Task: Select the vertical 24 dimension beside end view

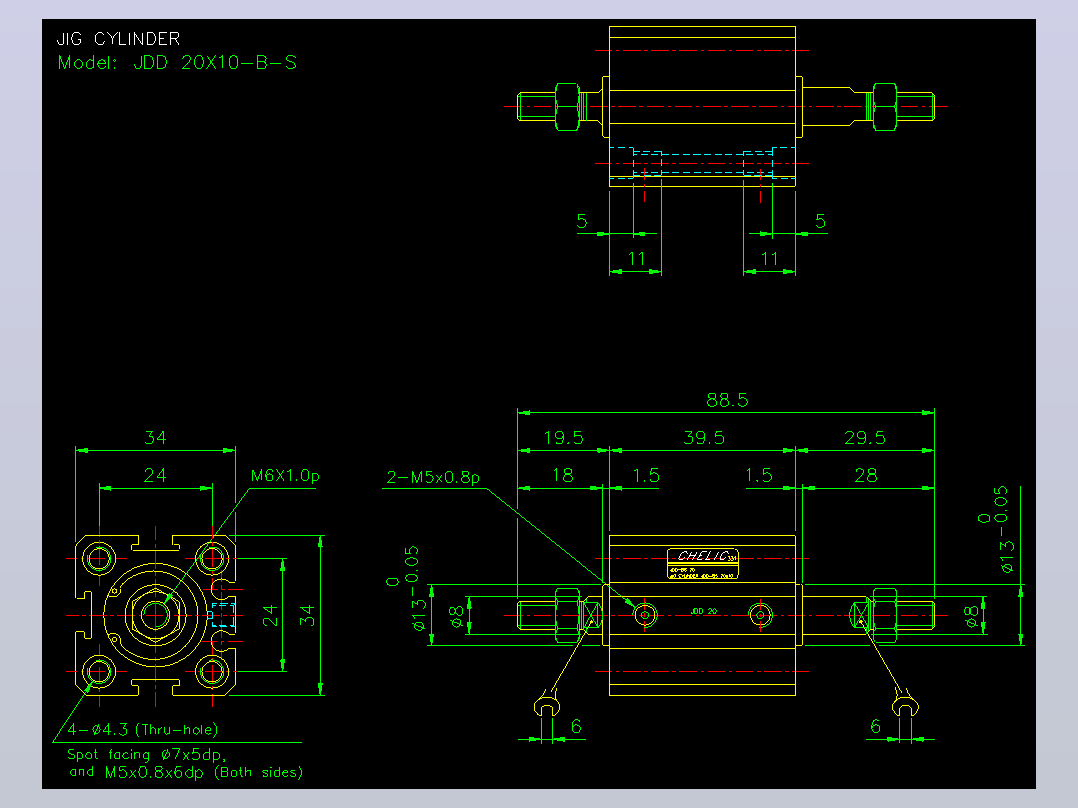Action: click(270, 615)
